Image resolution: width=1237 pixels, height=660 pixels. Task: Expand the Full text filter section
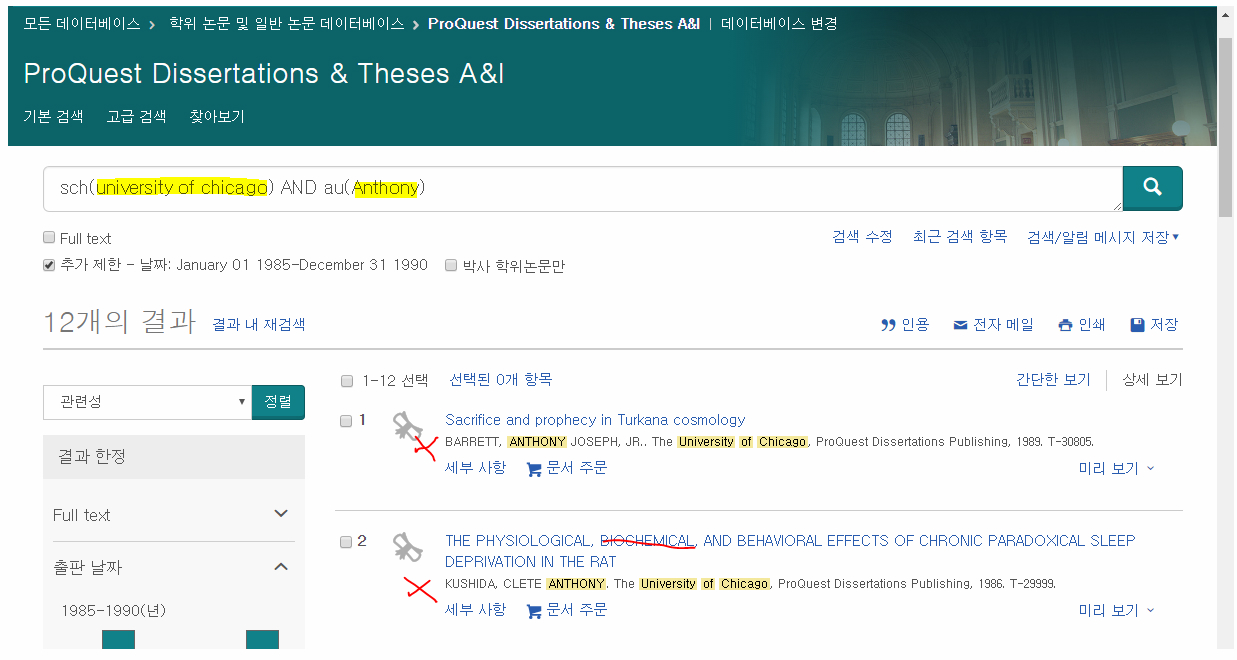point(281,514)
